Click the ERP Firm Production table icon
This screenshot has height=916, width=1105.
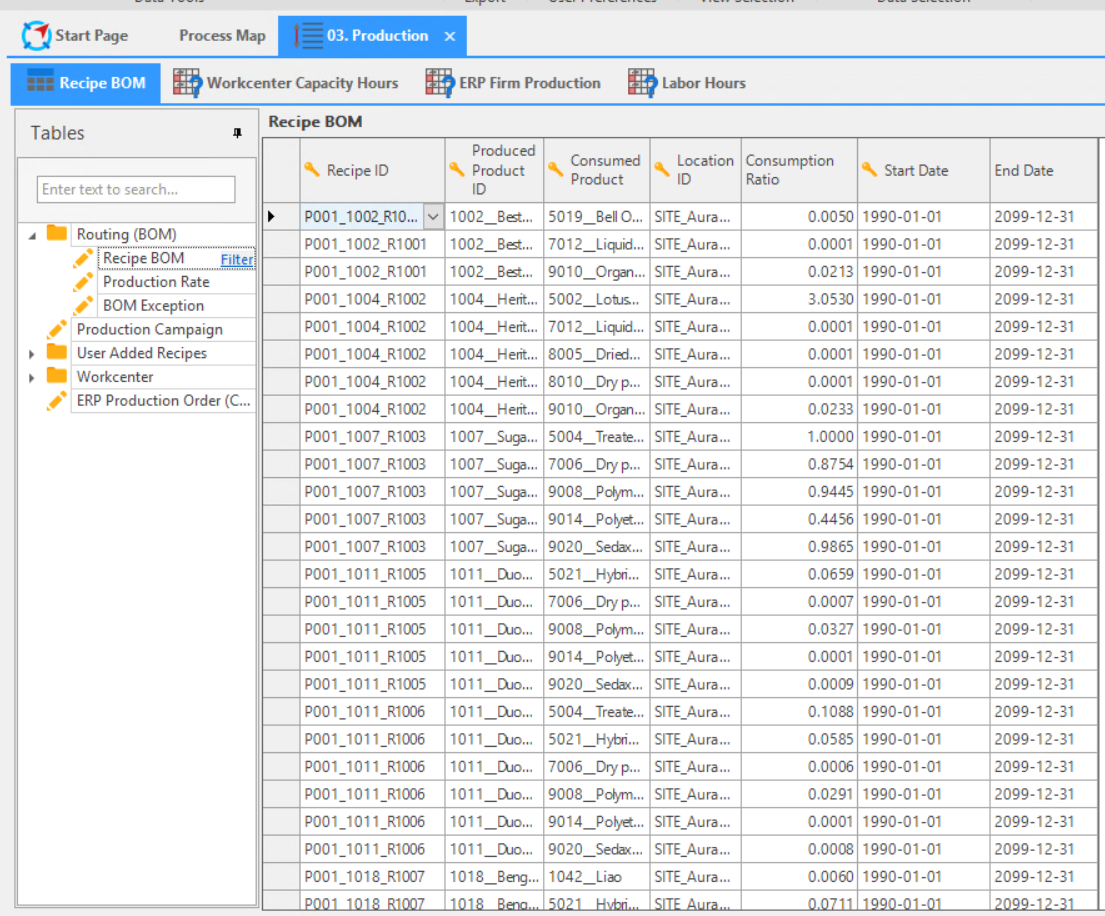pyautogui.click(x=440, y=82)
